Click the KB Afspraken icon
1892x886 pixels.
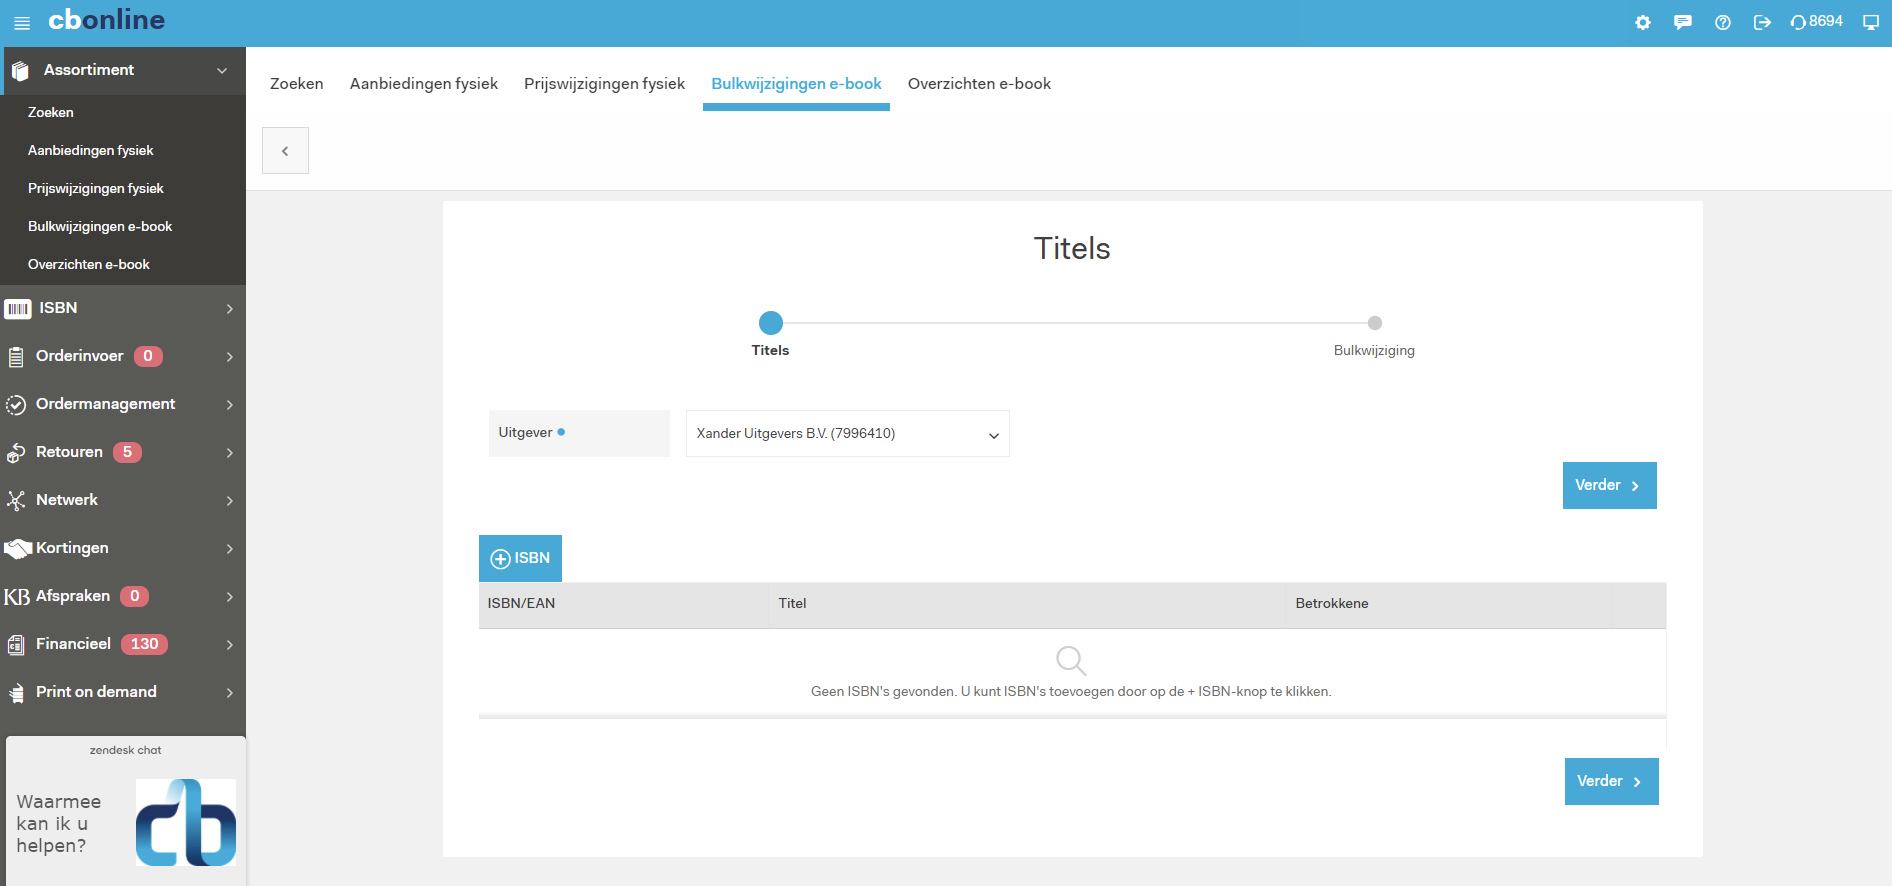pos(17,597)
